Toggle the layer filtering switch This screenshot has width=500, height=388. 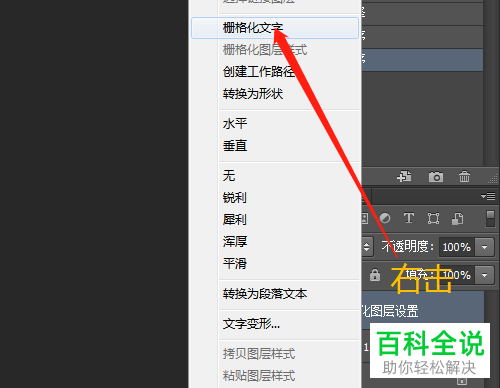[490, 218]
